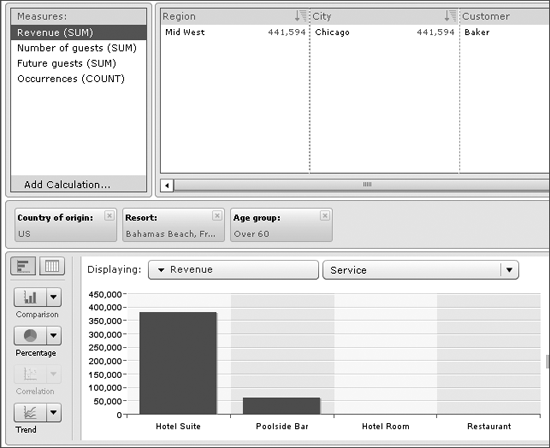The width and height of the screenshot is (550, 448).
Task: Select the Percentage pie chart icon
Action: (x=30, y=335)
